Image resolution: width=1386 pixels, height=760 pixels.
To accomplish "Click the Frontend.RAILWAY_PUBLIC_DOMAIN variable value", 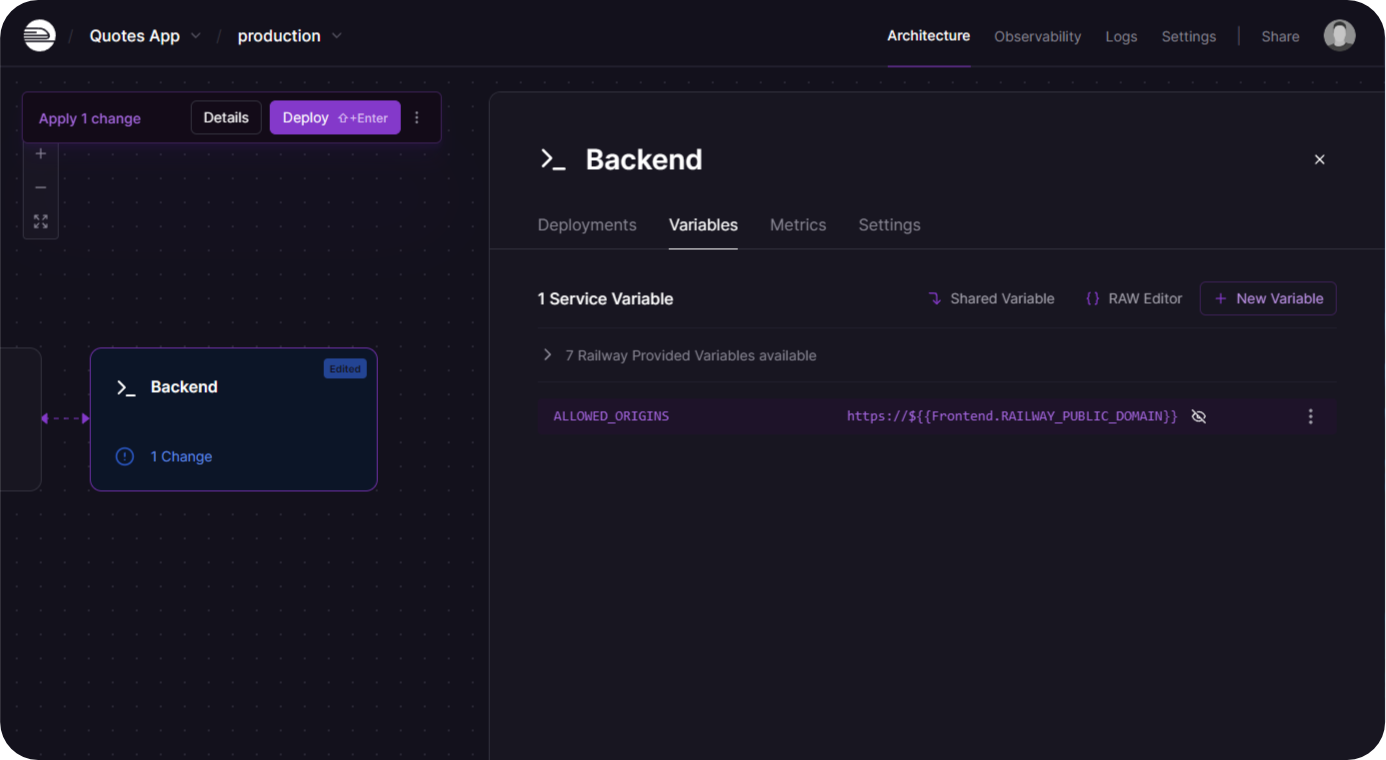I will click(x=1012, y=416).
